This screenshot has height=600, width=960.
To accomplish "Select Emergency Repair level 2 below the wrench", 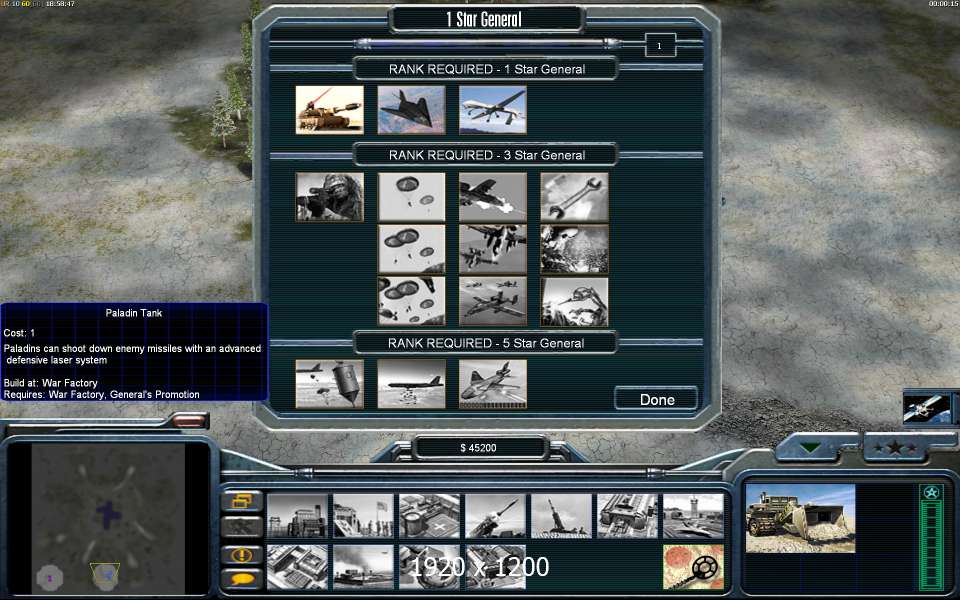I will [x=574, y=249].
